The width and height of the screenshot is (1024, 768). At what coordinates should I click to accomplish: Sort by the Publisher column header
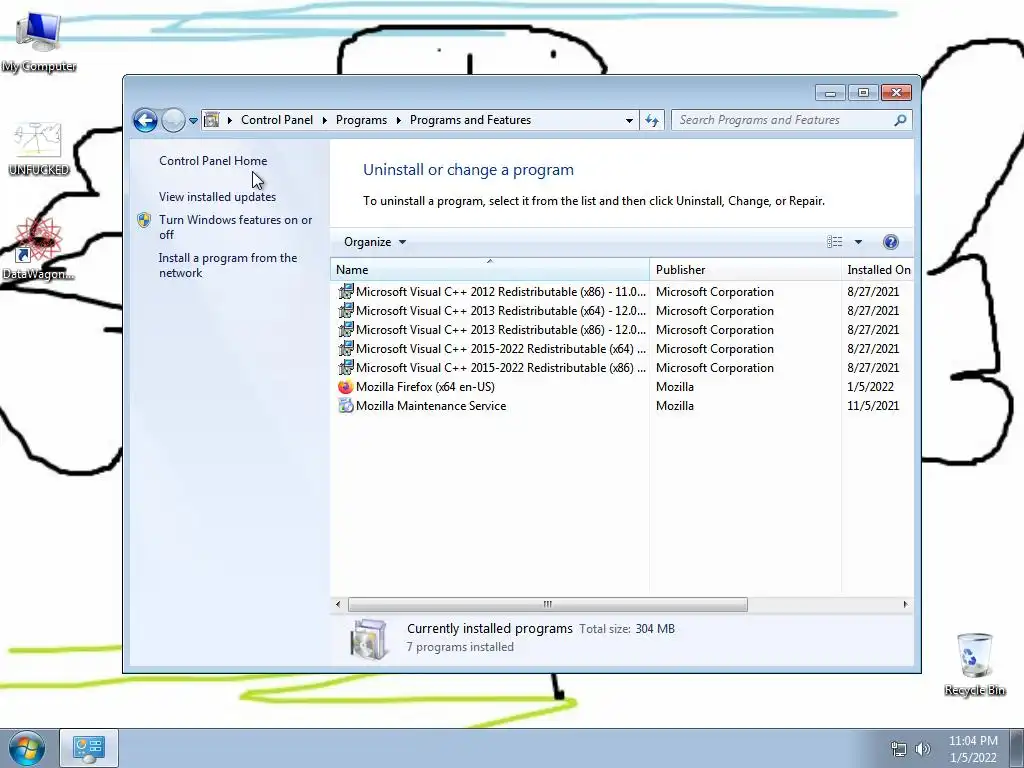(x=745, y=270)
